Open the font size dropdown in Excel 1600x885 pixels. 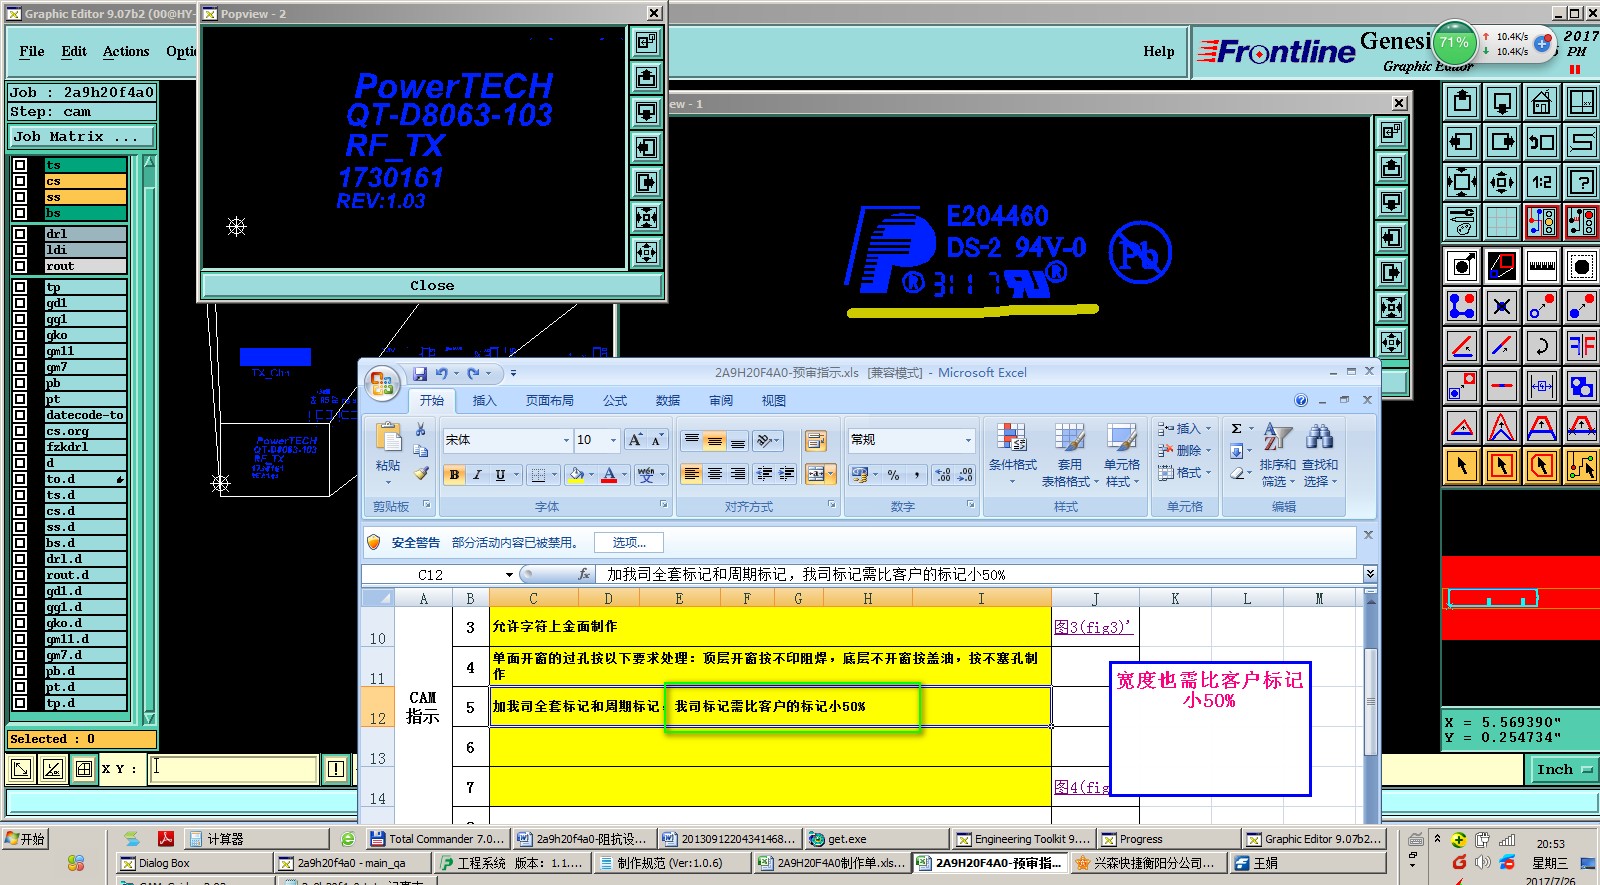[x=613, y=440]
